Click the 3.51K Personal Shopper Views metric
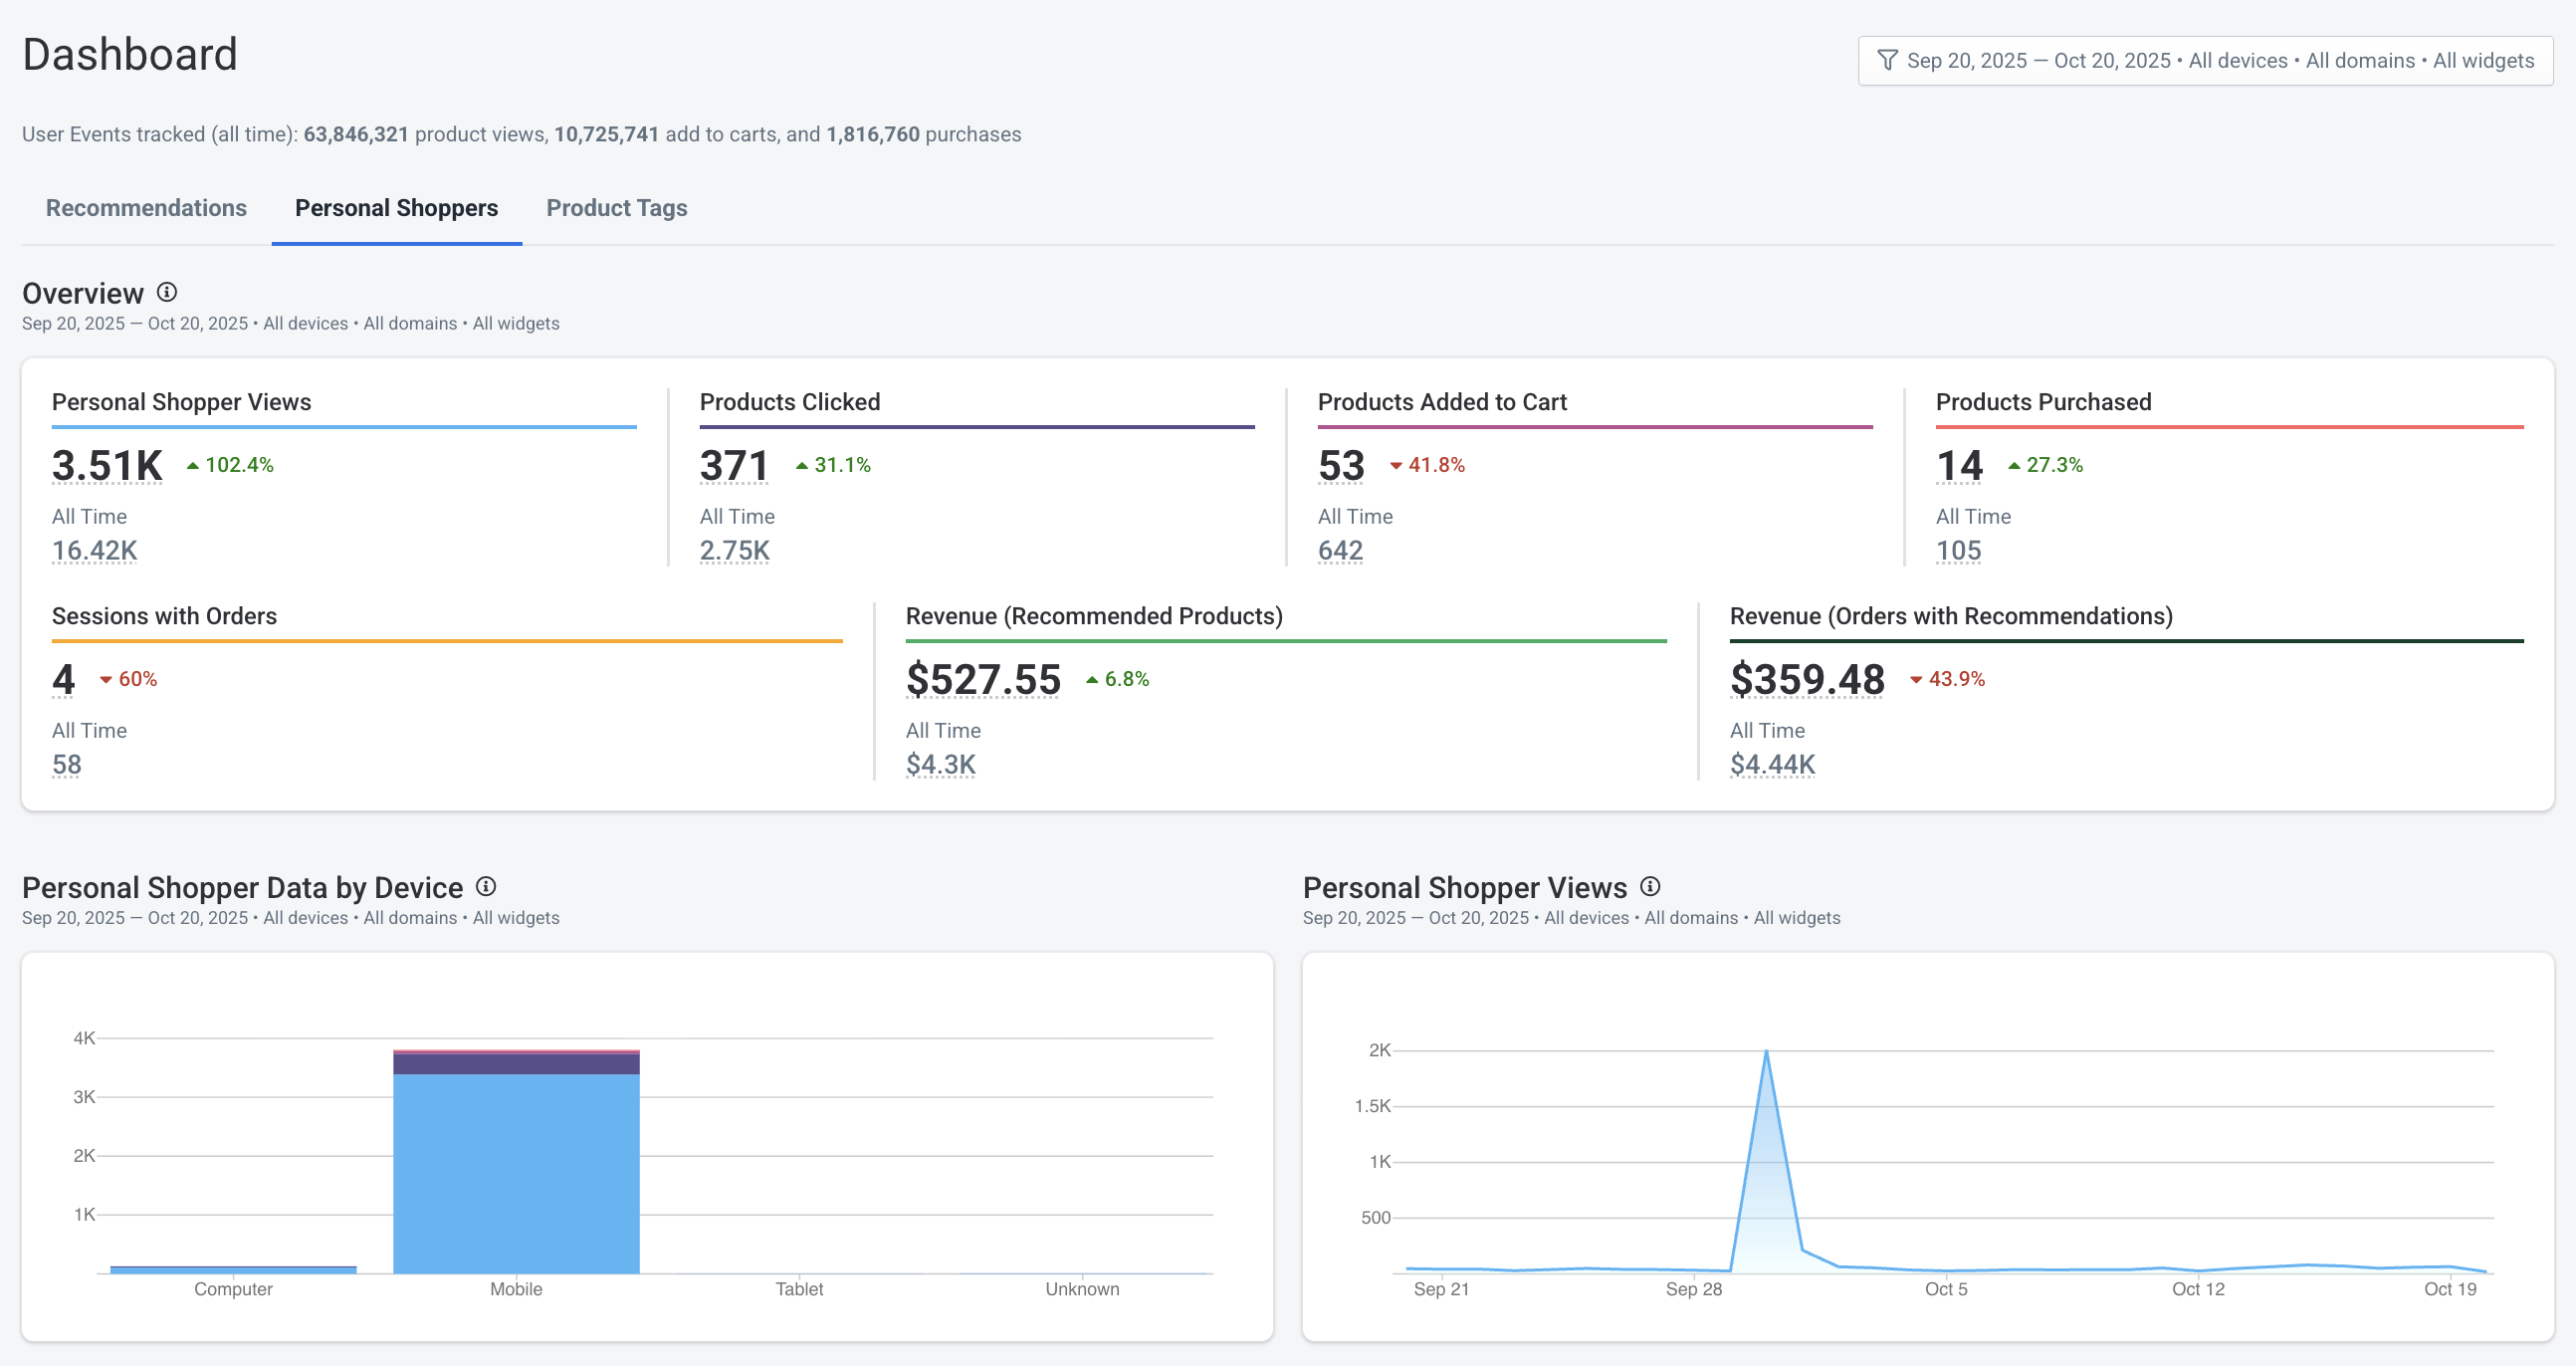Image resolution: width=2576 pixels, height=1366 pixels. coord(106,464)
